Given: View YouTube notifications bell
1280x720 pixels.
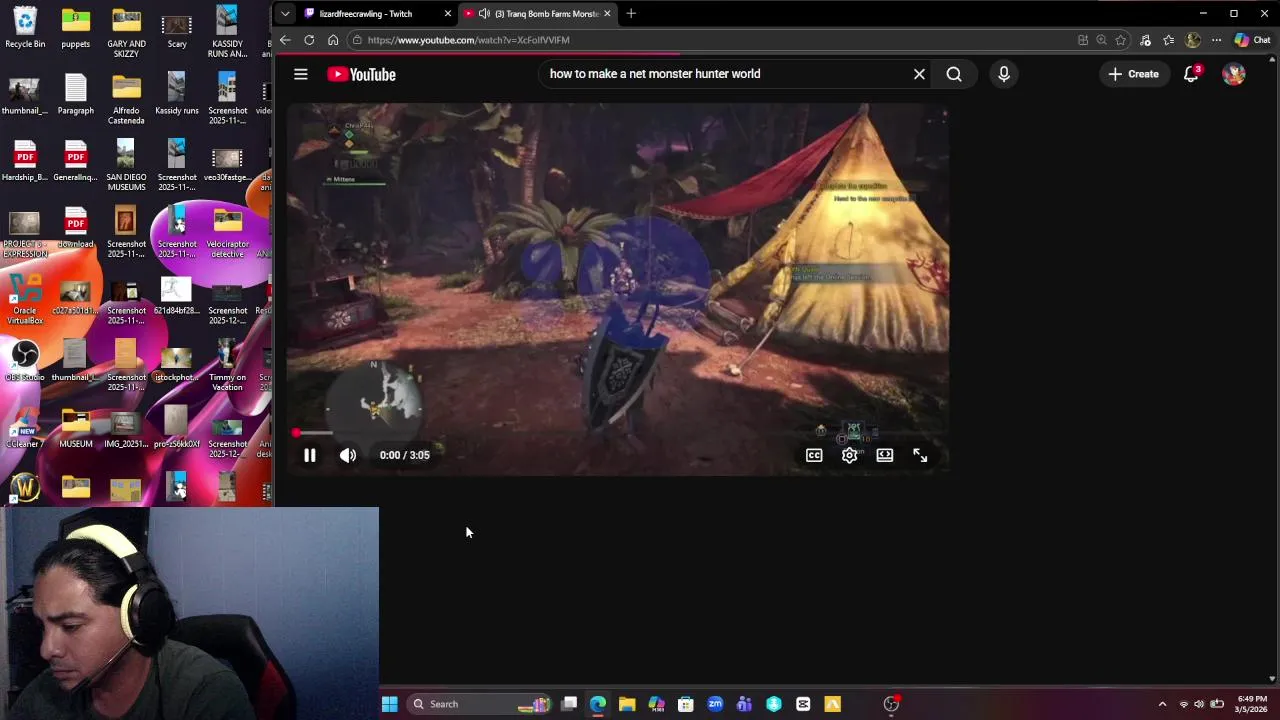Looking at the screenshot, I should pyautogui.click(x=1191, y=74).
